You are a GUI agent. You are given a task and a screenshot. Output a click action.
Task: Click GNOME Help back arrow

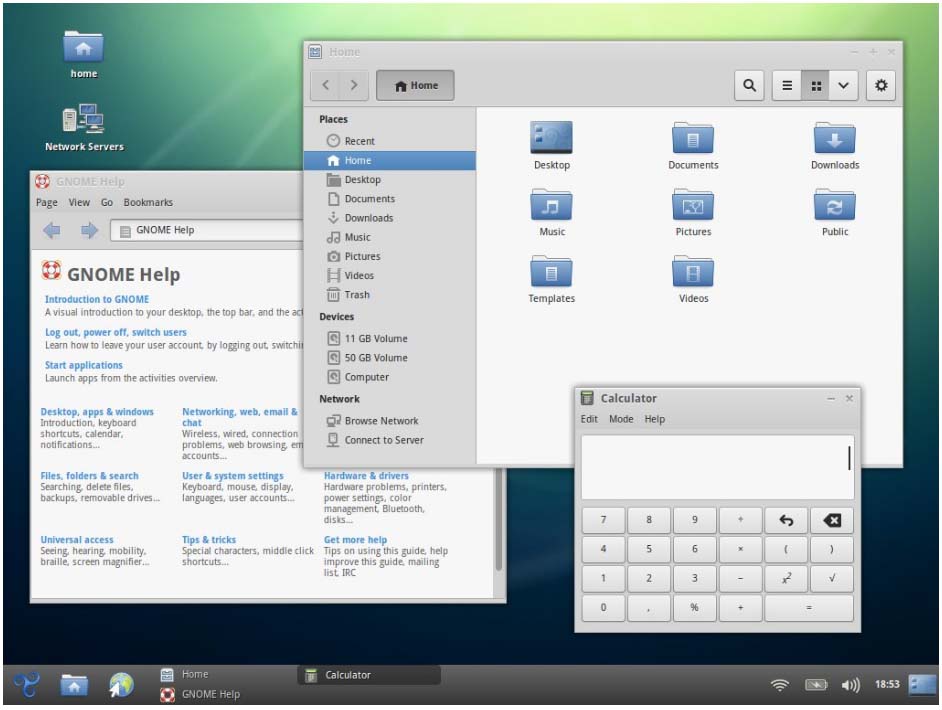click(x=52, y=230)
